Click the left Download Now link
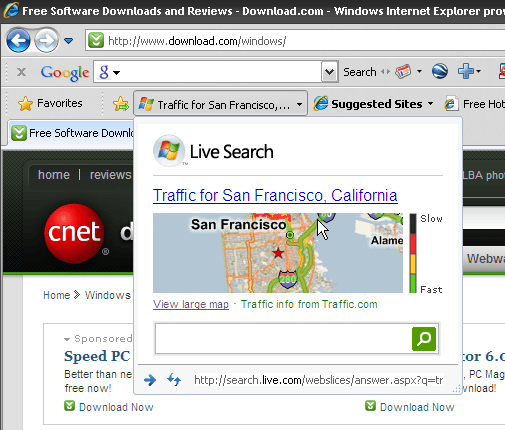Screen dimensions: 505x430 point(116,407)
